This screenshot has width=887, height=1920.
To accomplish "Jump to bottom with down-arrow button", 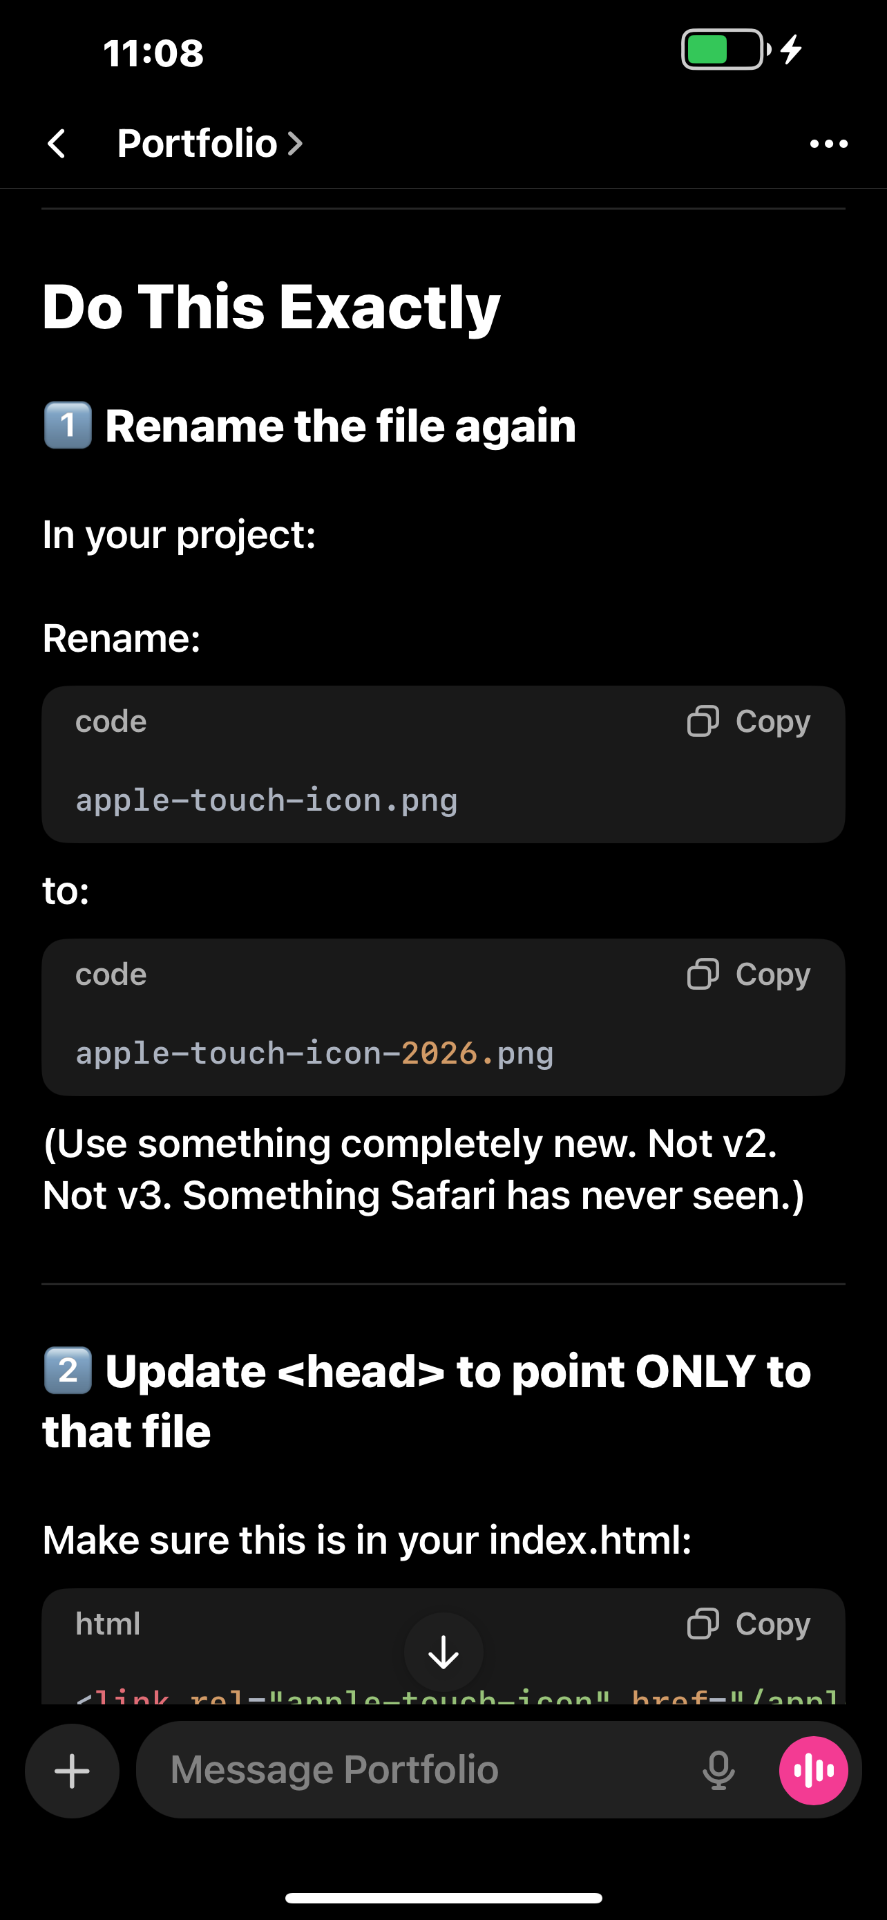I will click(x=443, y=1653).
